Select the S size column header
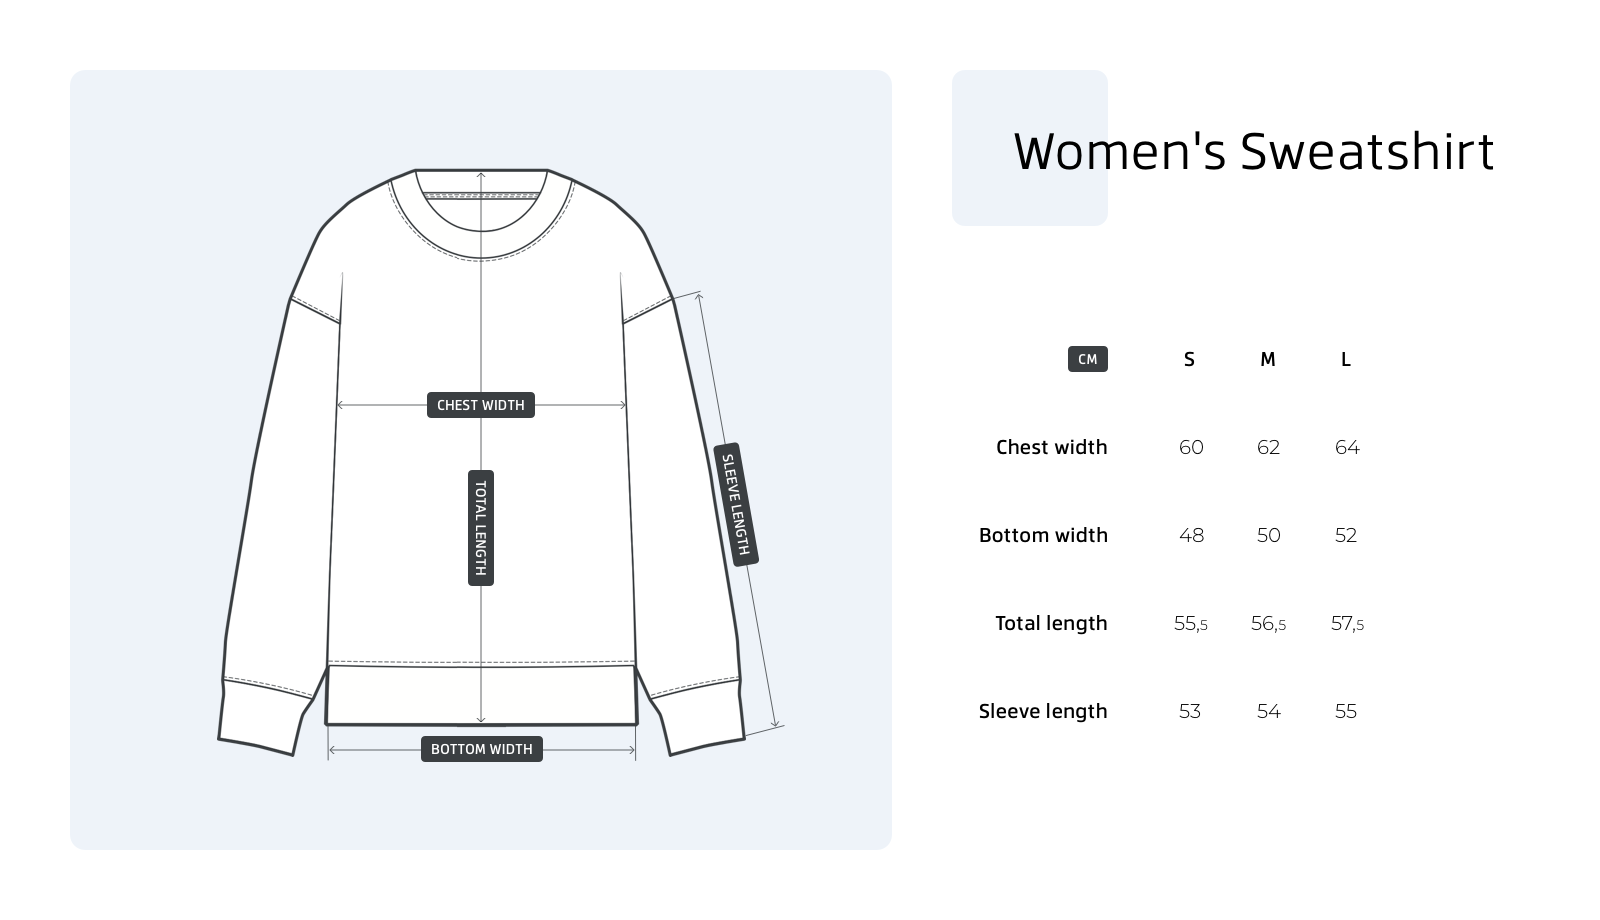The image size is (1600, 920). (x=1189, y=359)
